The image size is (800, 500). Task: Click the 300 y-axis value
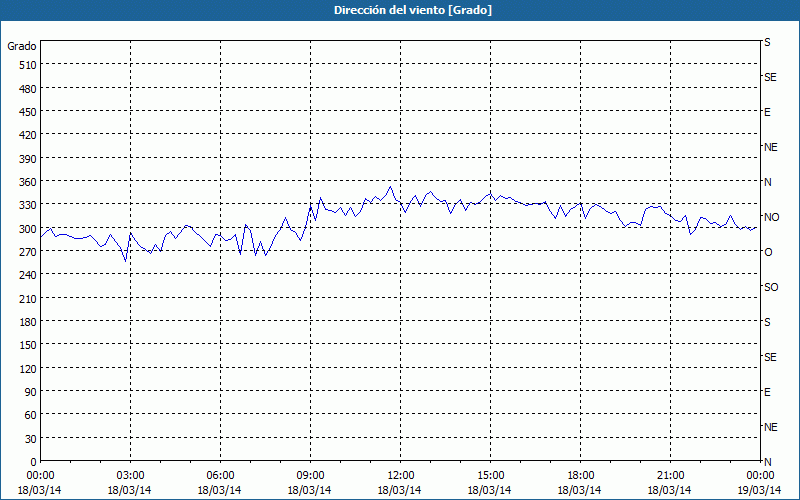click(29, 229)
